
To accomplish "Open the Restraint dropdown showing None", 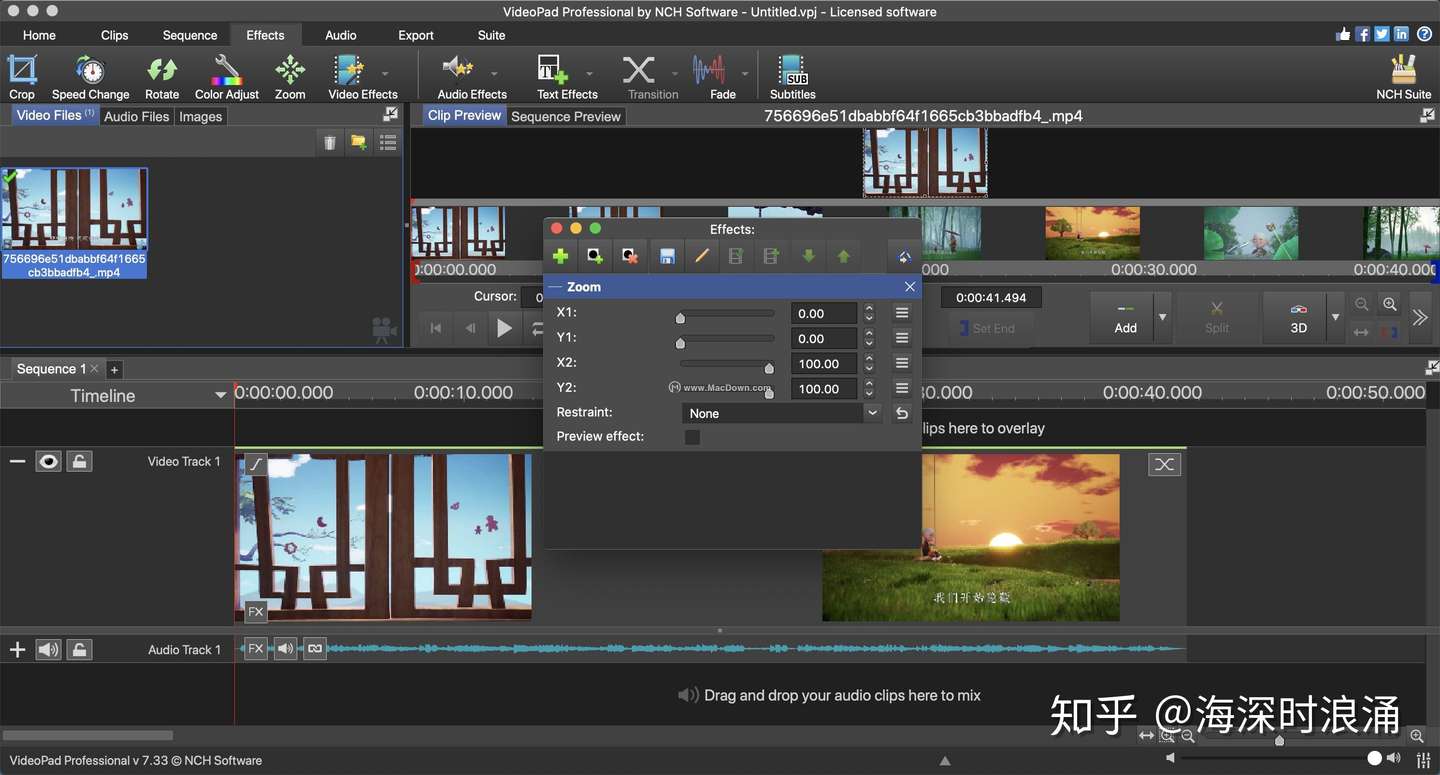I will [x=781, y=413].
